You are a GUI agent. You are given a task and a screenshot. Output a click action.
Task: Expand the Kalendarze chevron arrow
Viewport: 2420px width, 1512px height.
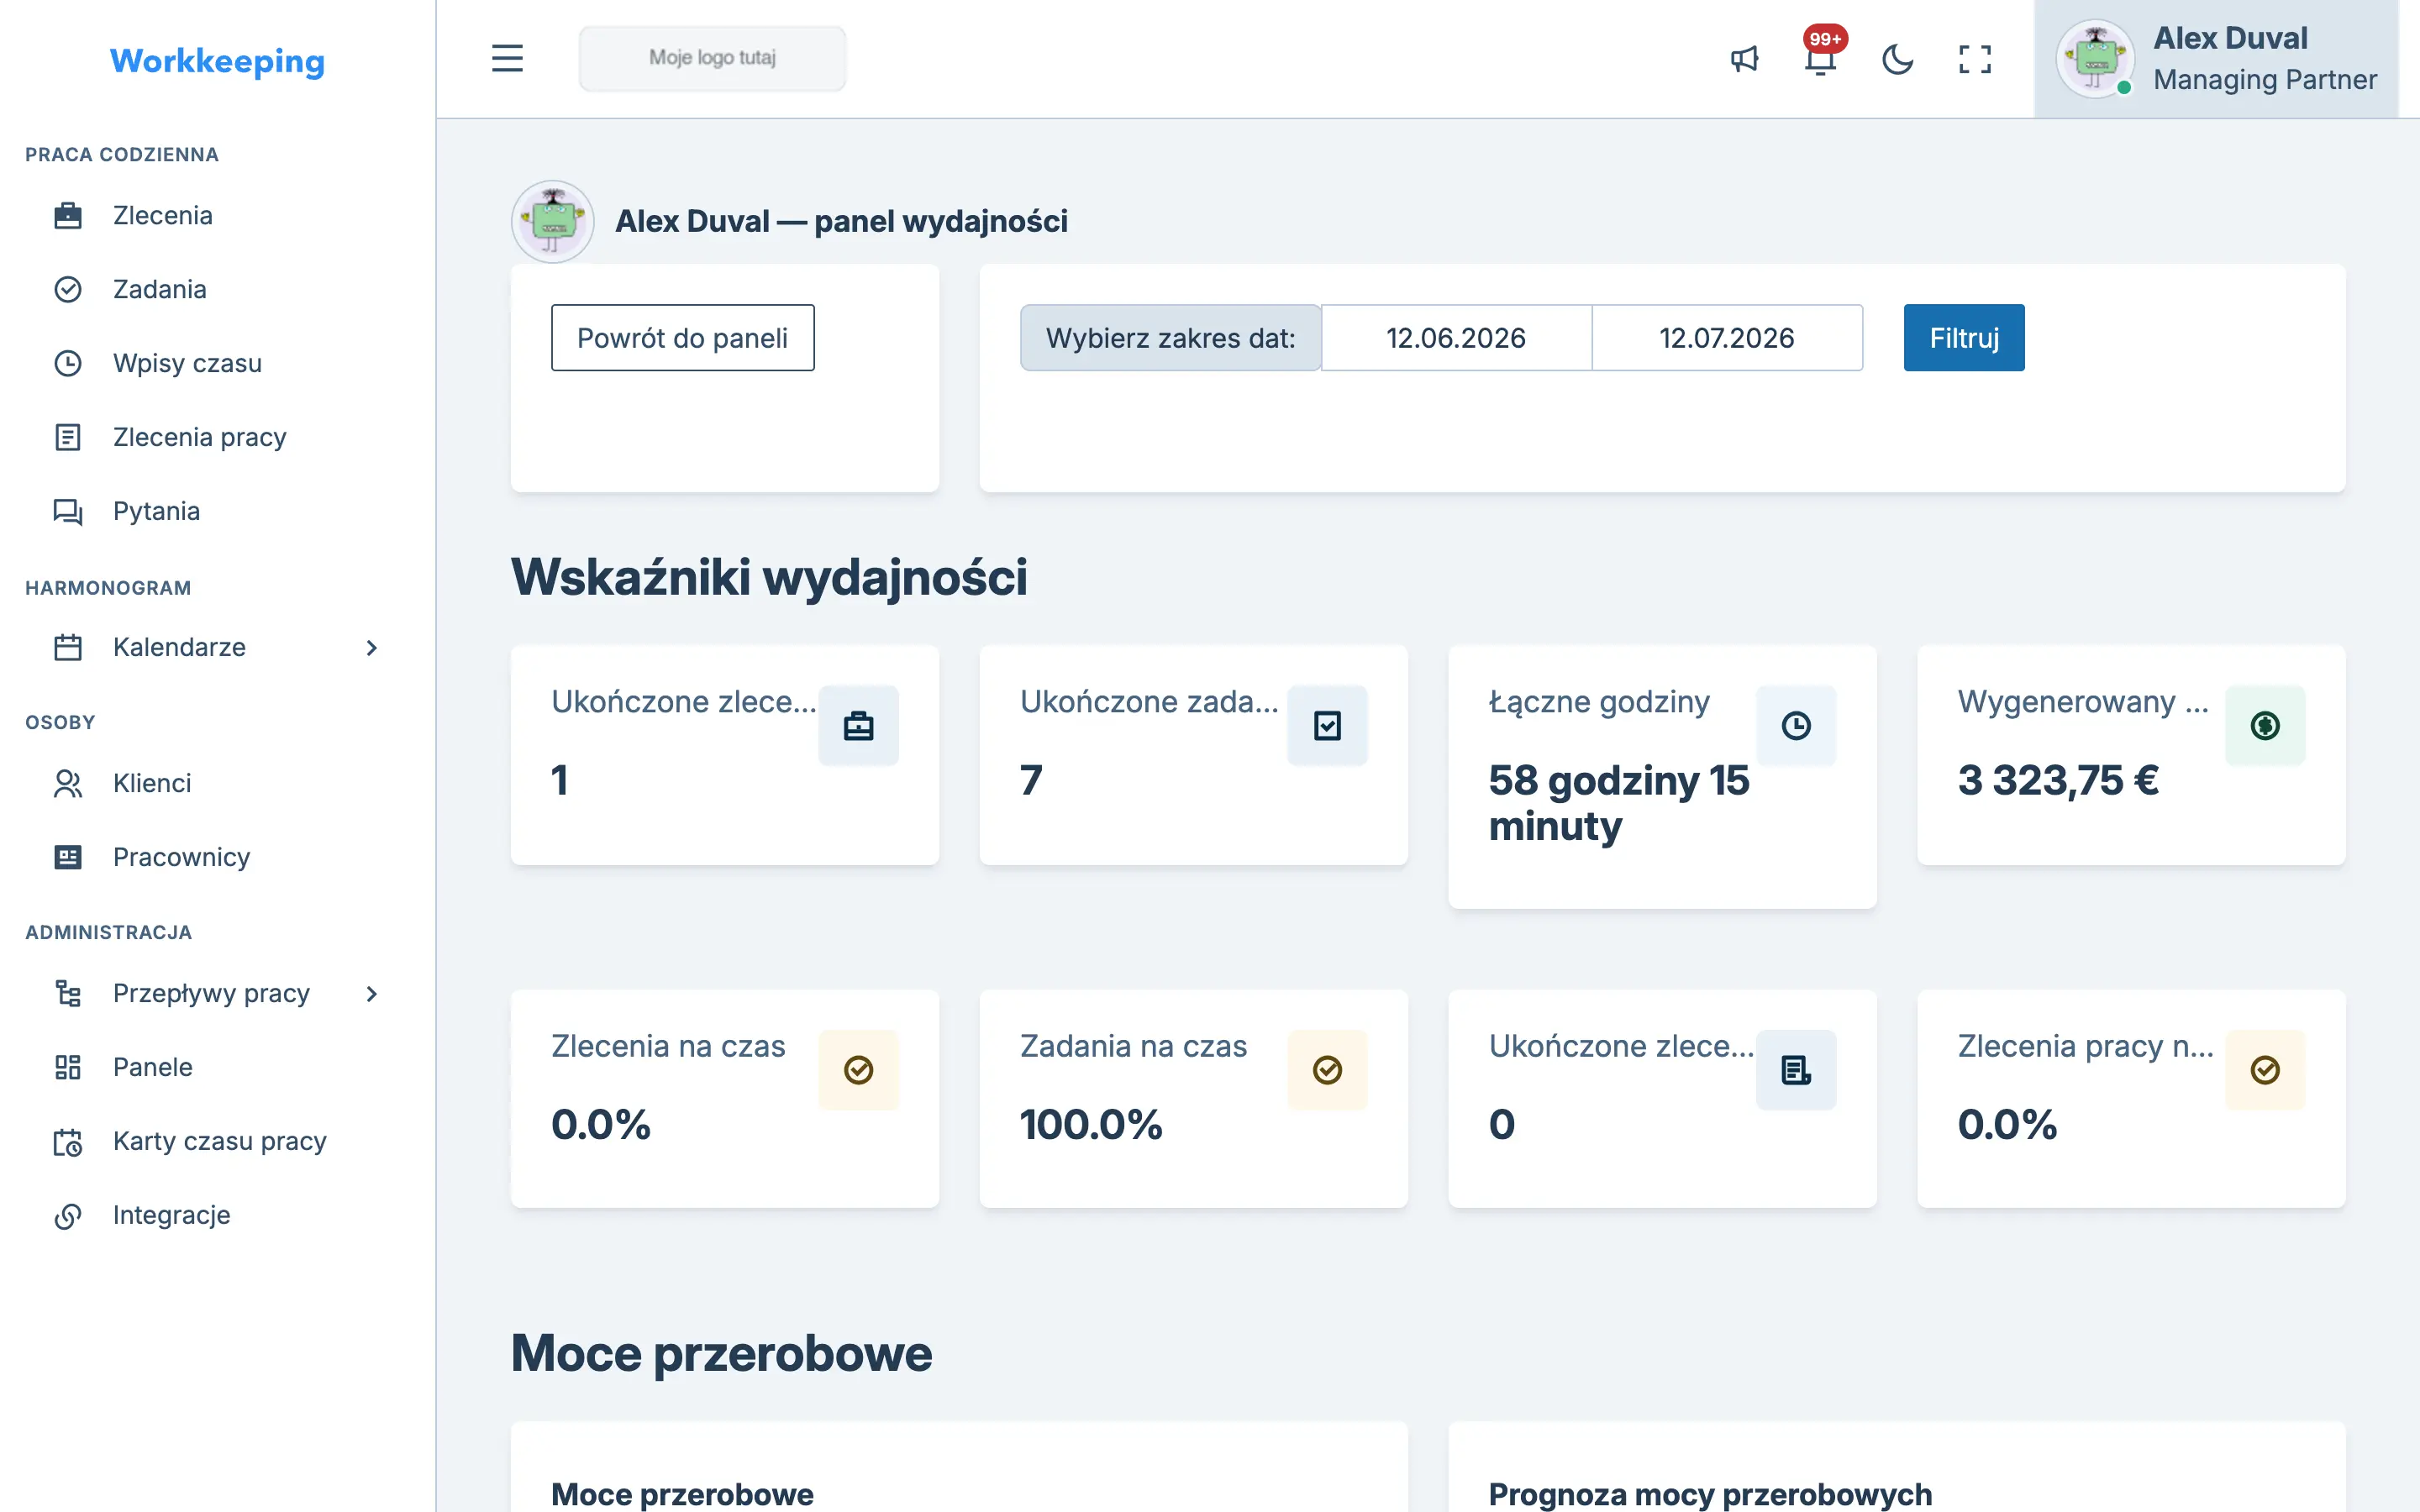(x=372, y=647)
